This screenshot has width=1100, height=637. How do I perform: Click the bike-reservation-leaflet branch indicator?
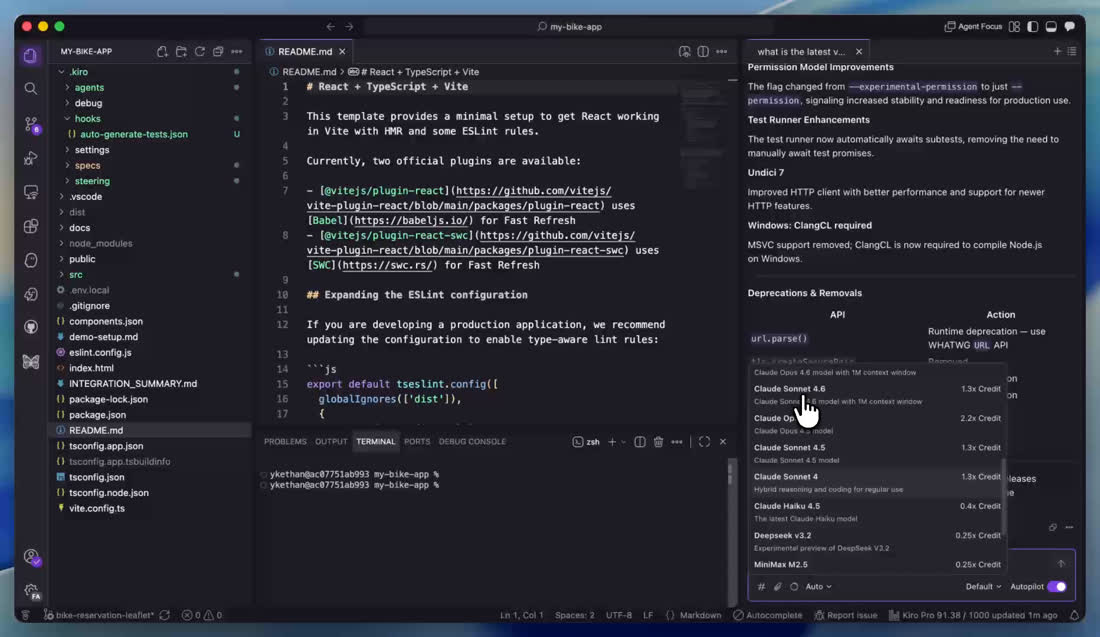99,615
